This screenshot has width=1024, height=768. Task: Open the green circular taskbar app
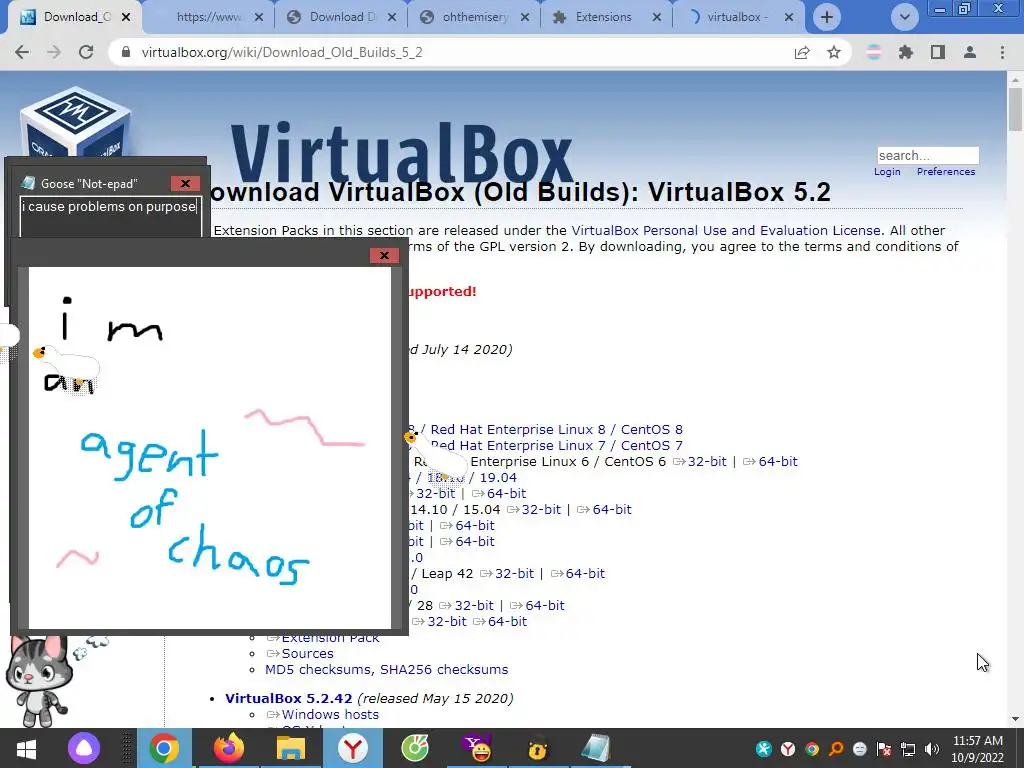pos(415,748)
